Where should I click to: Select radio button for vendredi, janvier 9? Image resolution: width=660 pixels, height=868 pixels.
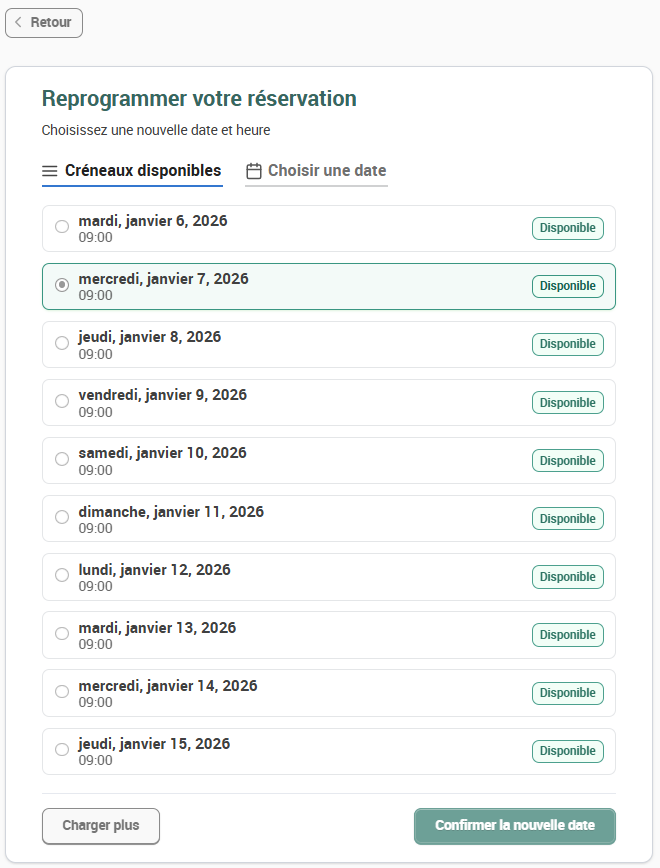[x=62, y=401]
